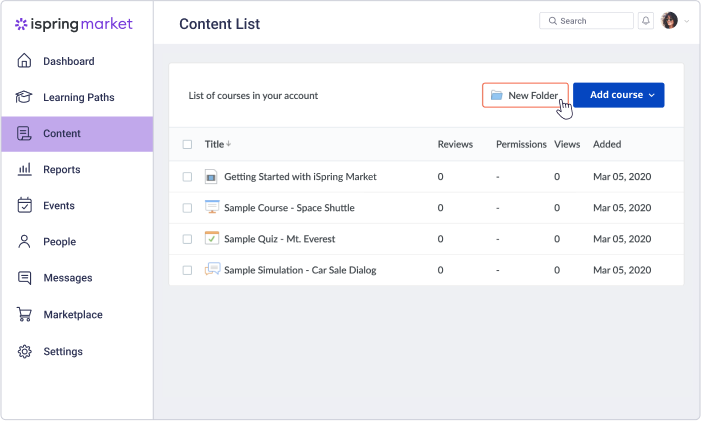
Task: Click the iSpring Market logo
Action: click(74, 24)
